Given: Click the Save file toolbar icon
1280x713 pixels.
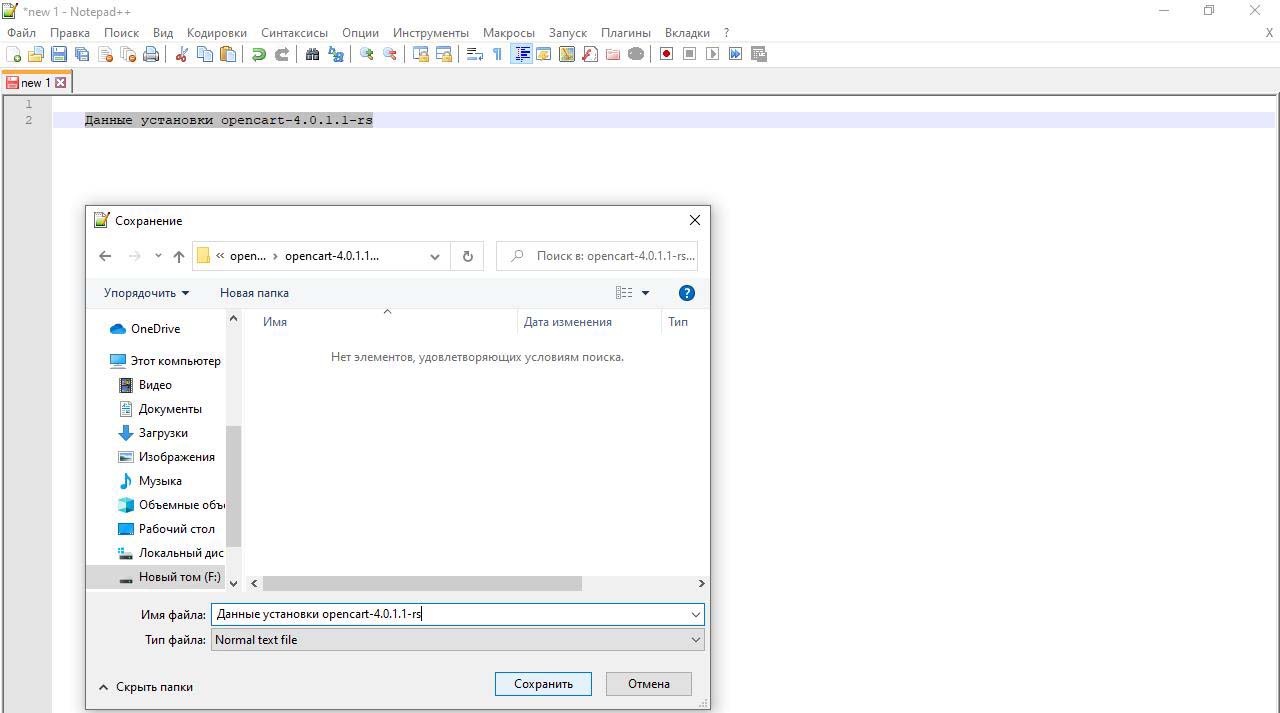Looking at the screenshot, I should [59, 54].
